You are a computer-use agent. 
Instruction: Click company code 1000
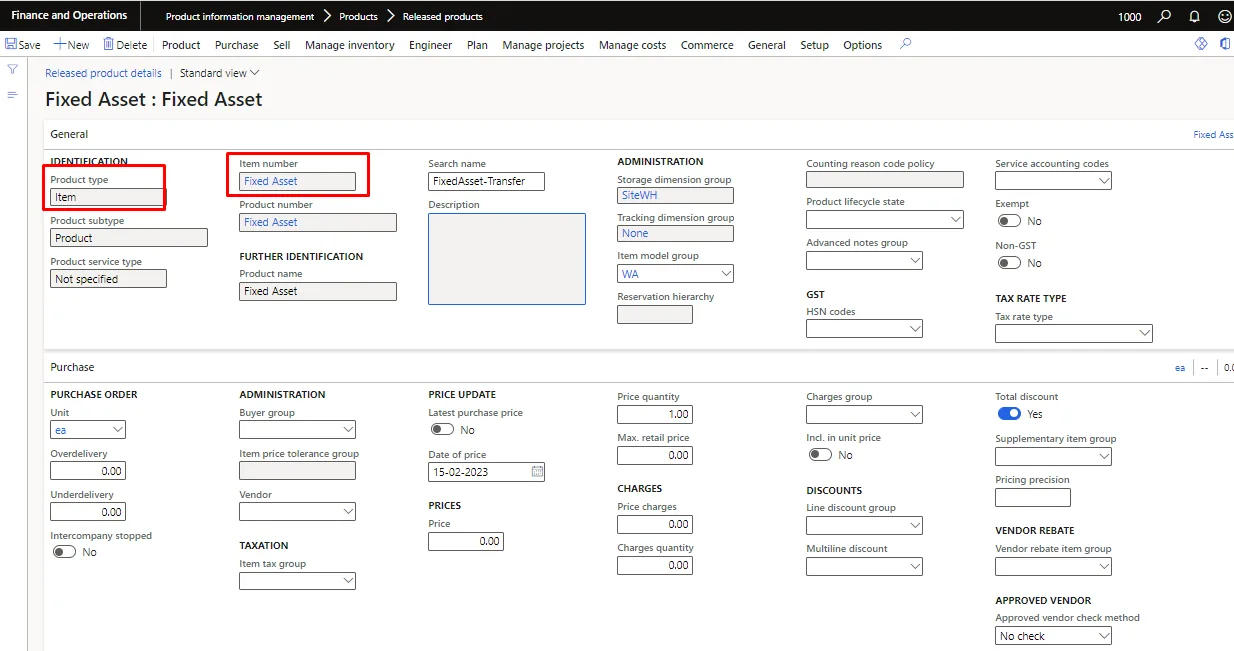1129,16
